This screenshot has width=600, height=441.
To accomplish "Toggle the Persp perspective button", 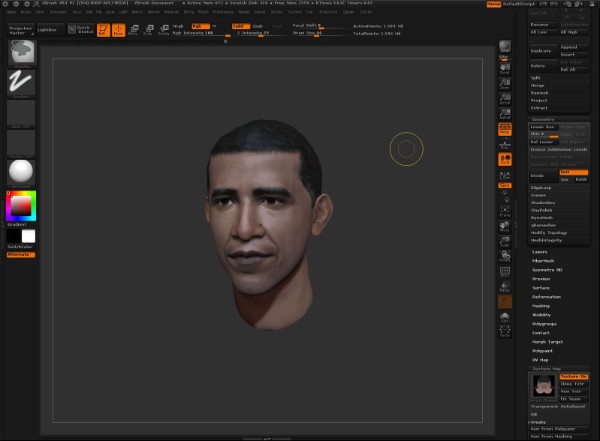I will [505, 129].
